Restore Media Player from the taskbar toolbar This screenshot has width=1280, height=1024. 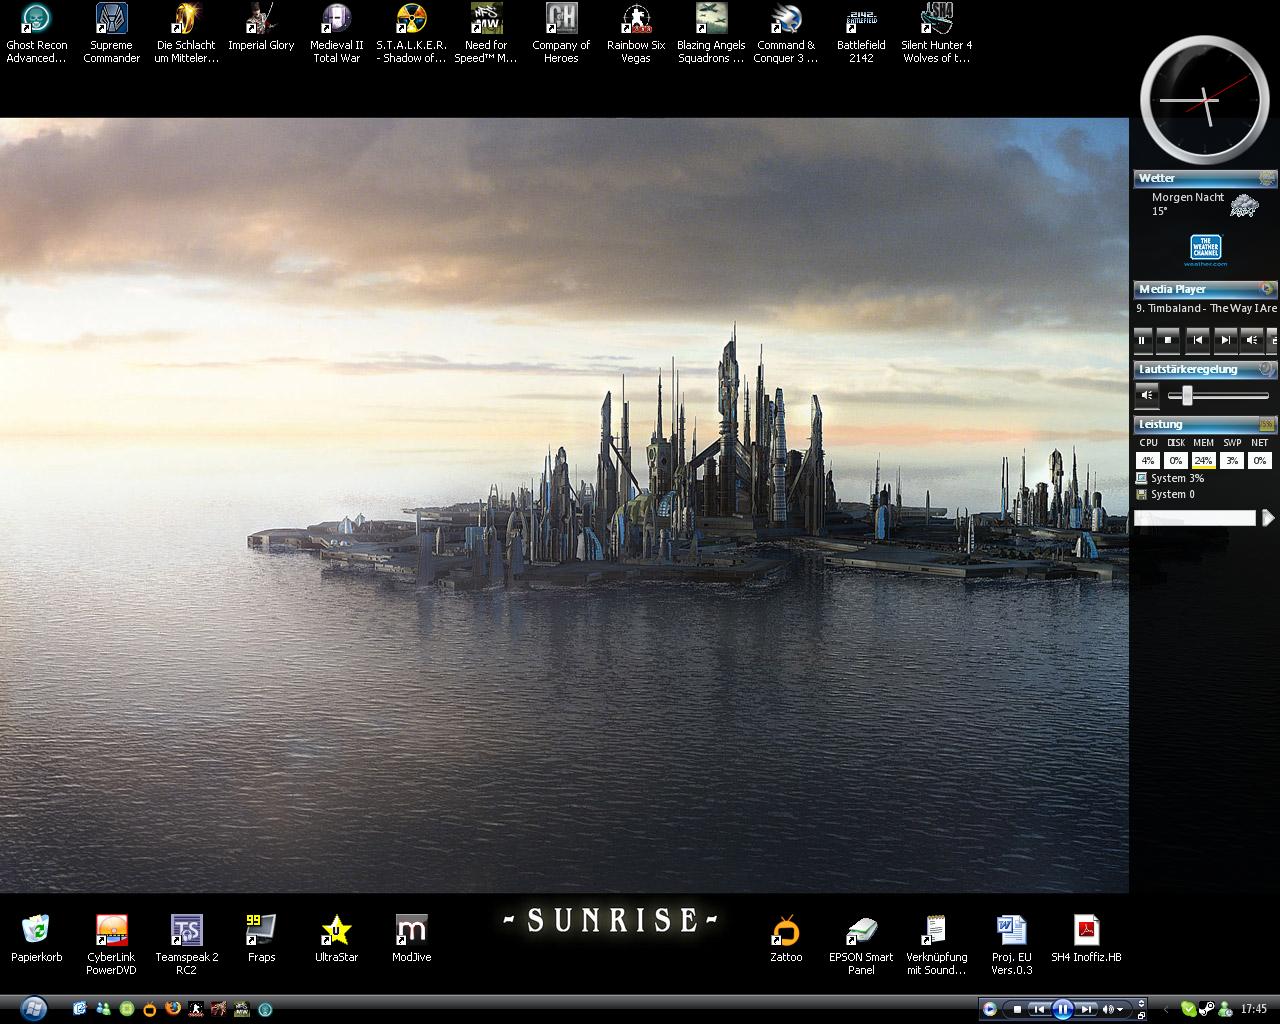[x=1141, y=1016]
